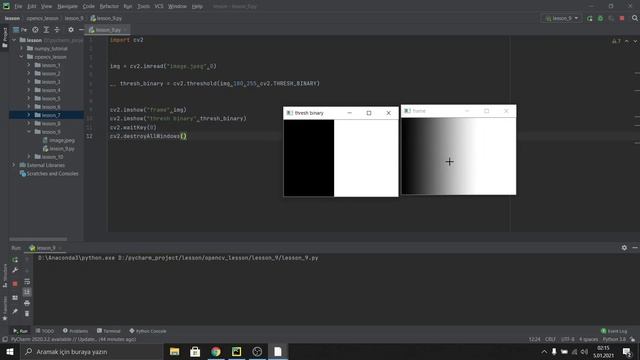Expand the lesson_10 folder
This screenshot has width=640, height=360.
(x=29, y=157)
